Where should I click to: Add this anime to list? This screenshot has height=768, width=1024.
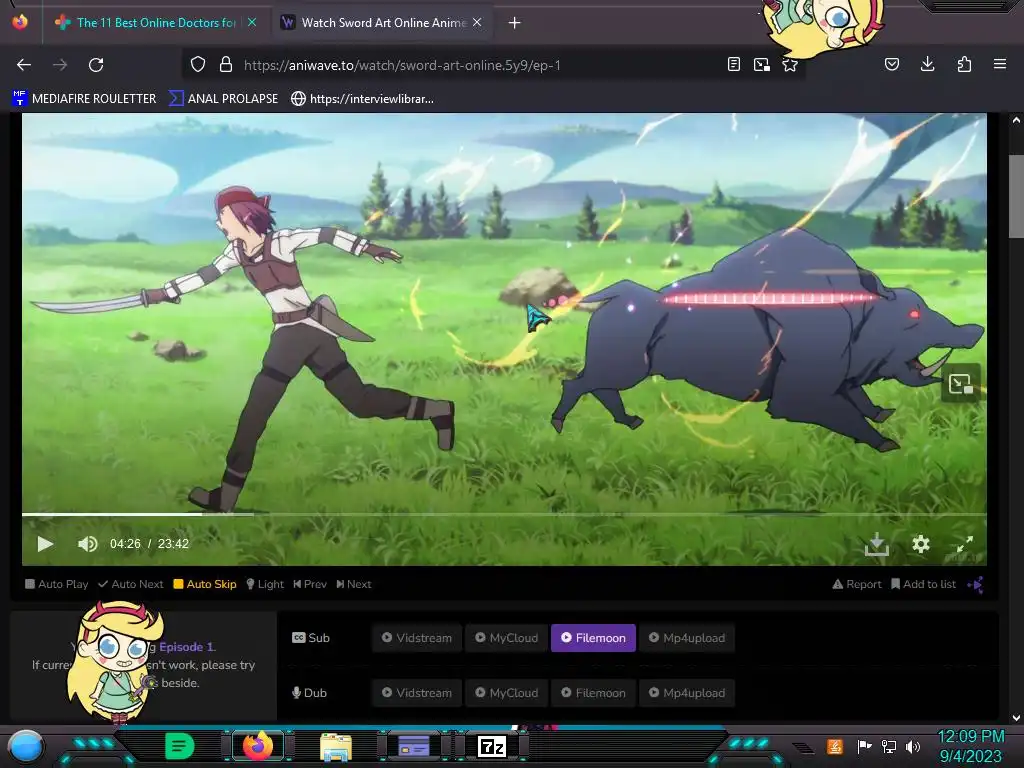923,584
